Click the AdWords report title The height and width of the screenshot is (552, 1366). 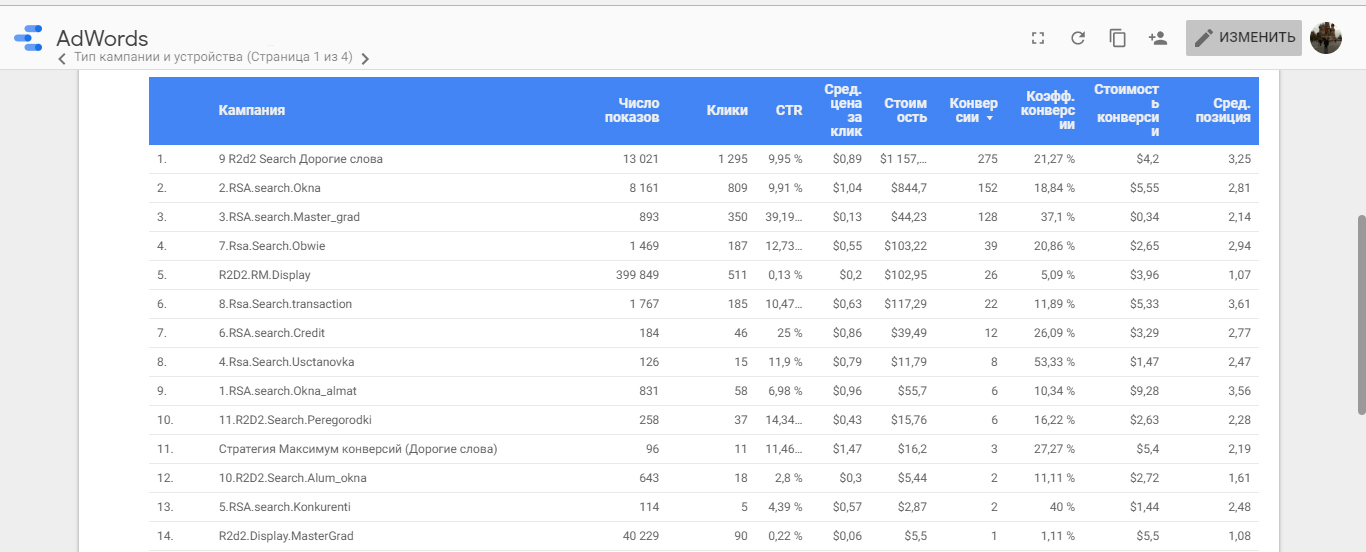pyautogui.click(x=102, y=38)
